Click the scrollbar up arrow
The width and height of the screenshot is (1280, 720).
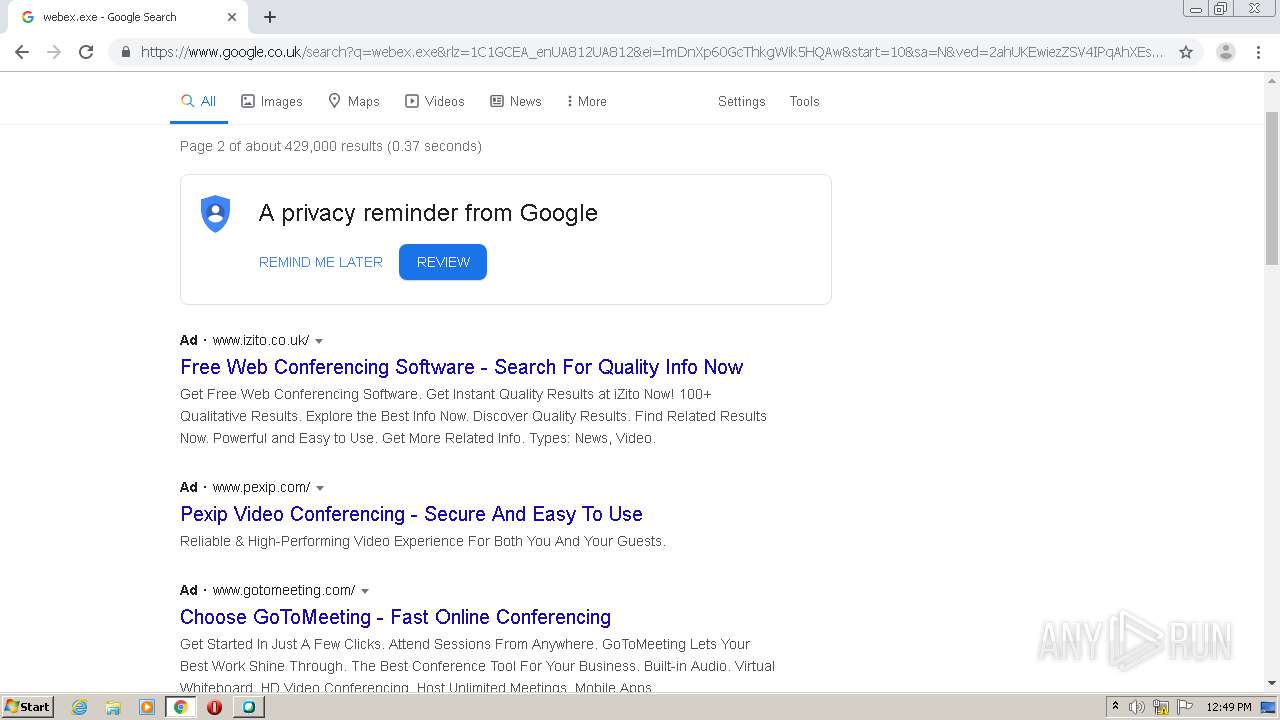click(1272, 80)
